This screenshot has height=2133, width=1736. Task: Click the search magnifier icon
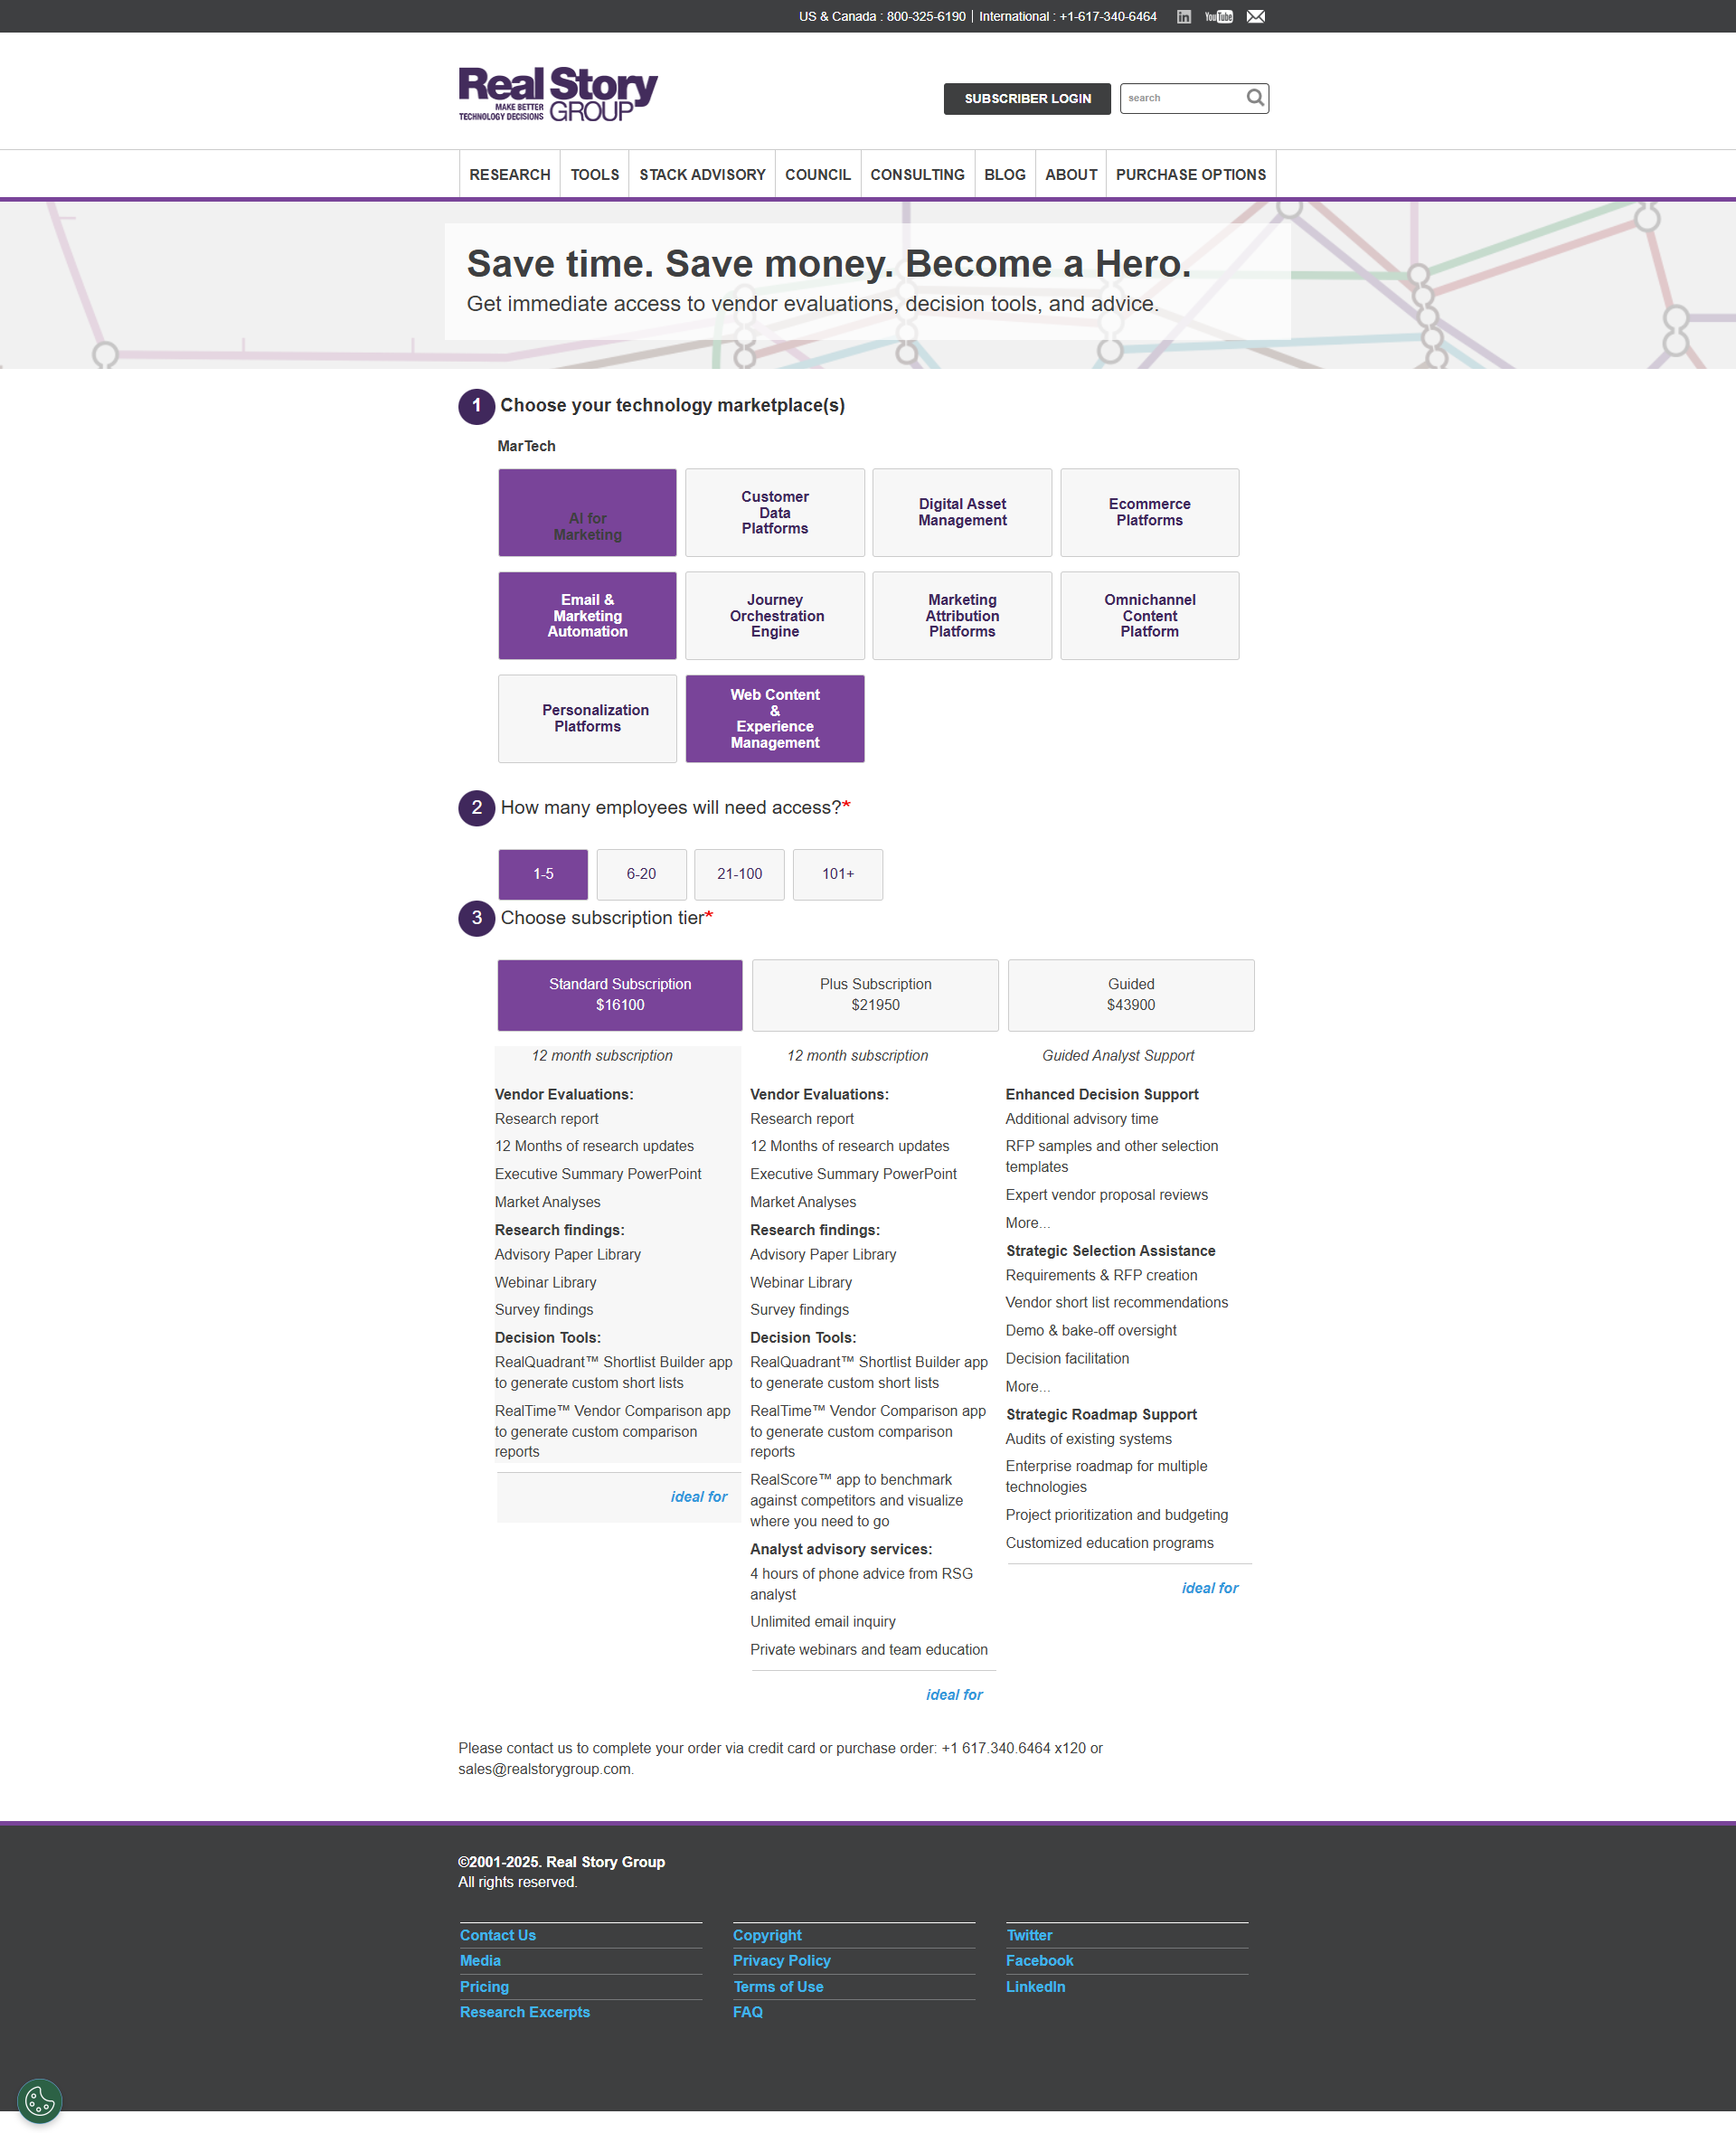pyautogui.click(x=1255, y=97)
